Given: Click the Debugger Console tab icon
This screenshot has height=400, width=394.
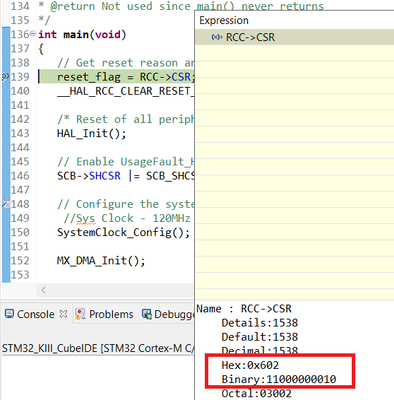Looking at the screenshot, I should (x=147, y=314).
